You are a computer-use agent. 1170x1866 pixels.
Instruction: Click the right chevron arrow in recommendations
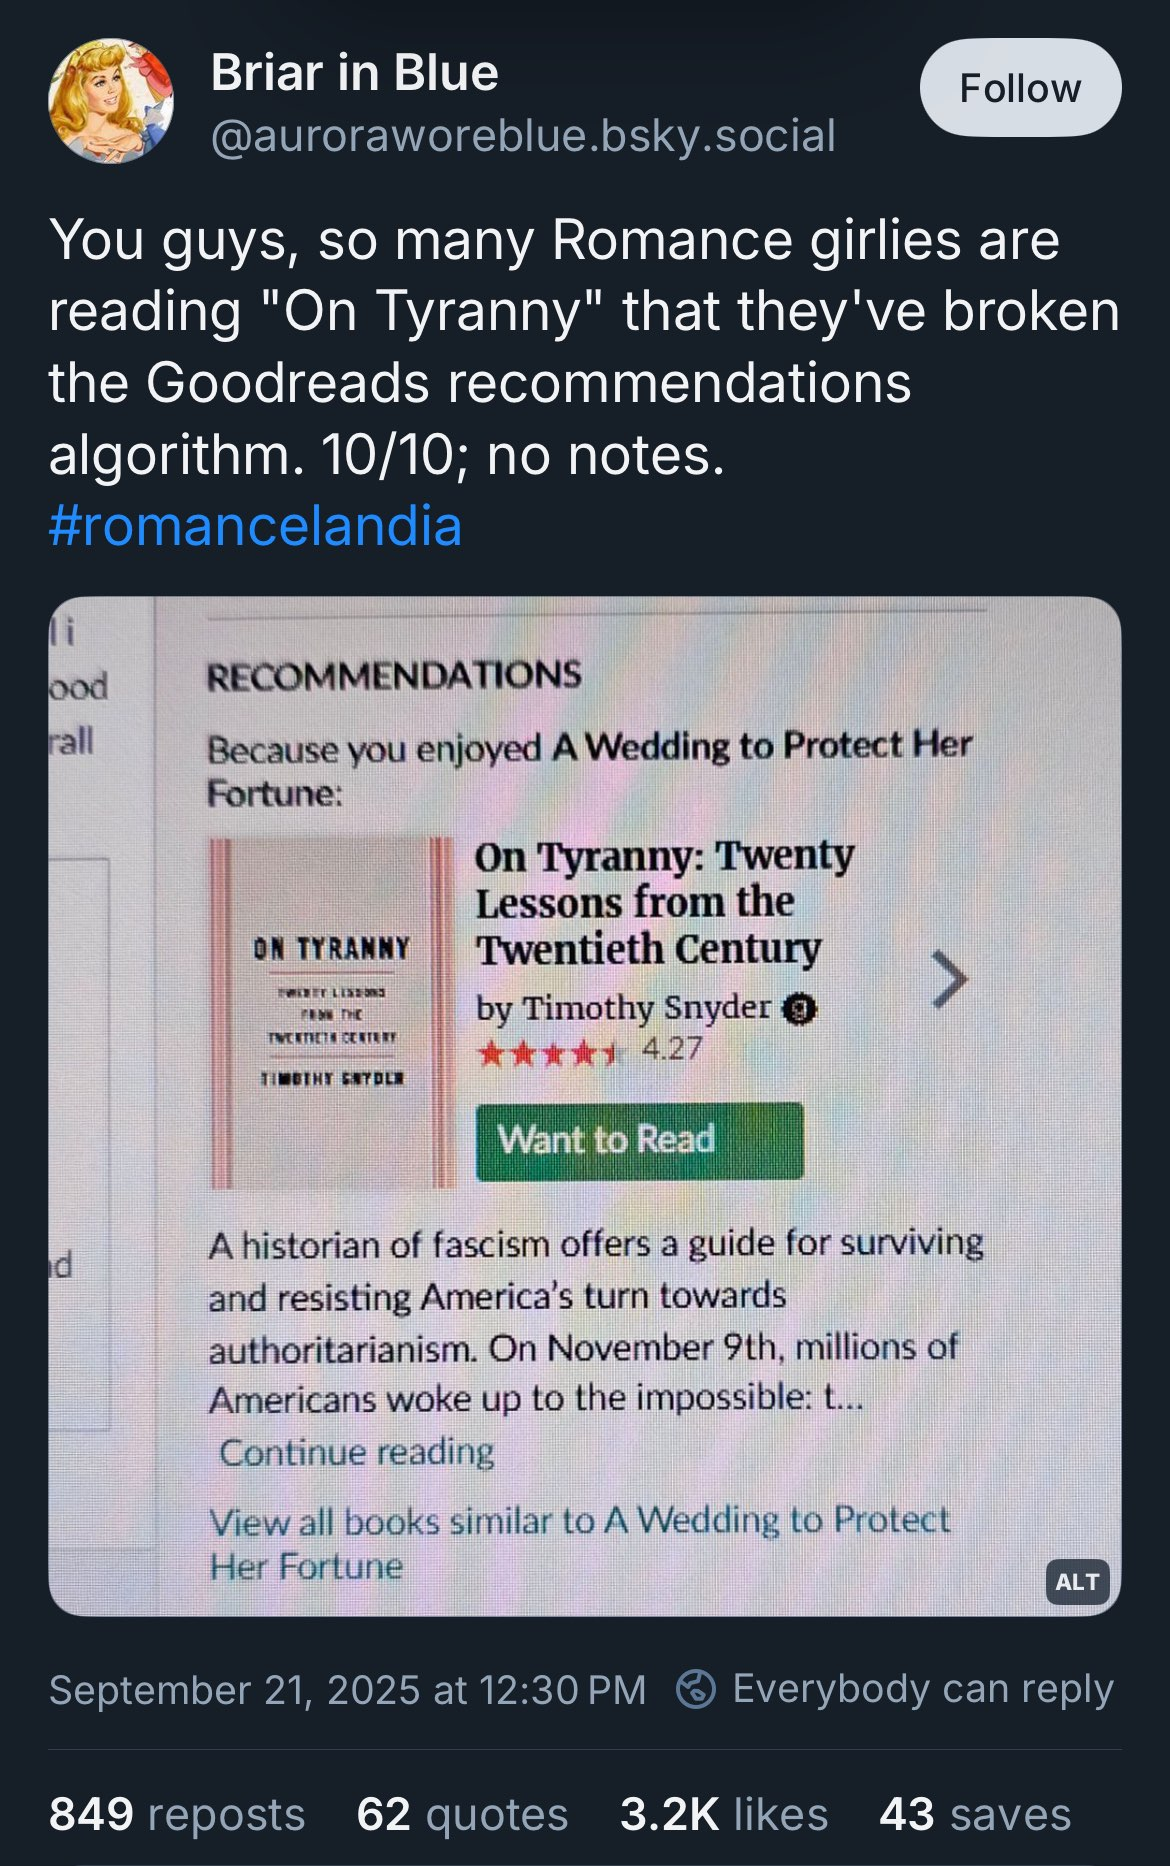click(948, 979)
